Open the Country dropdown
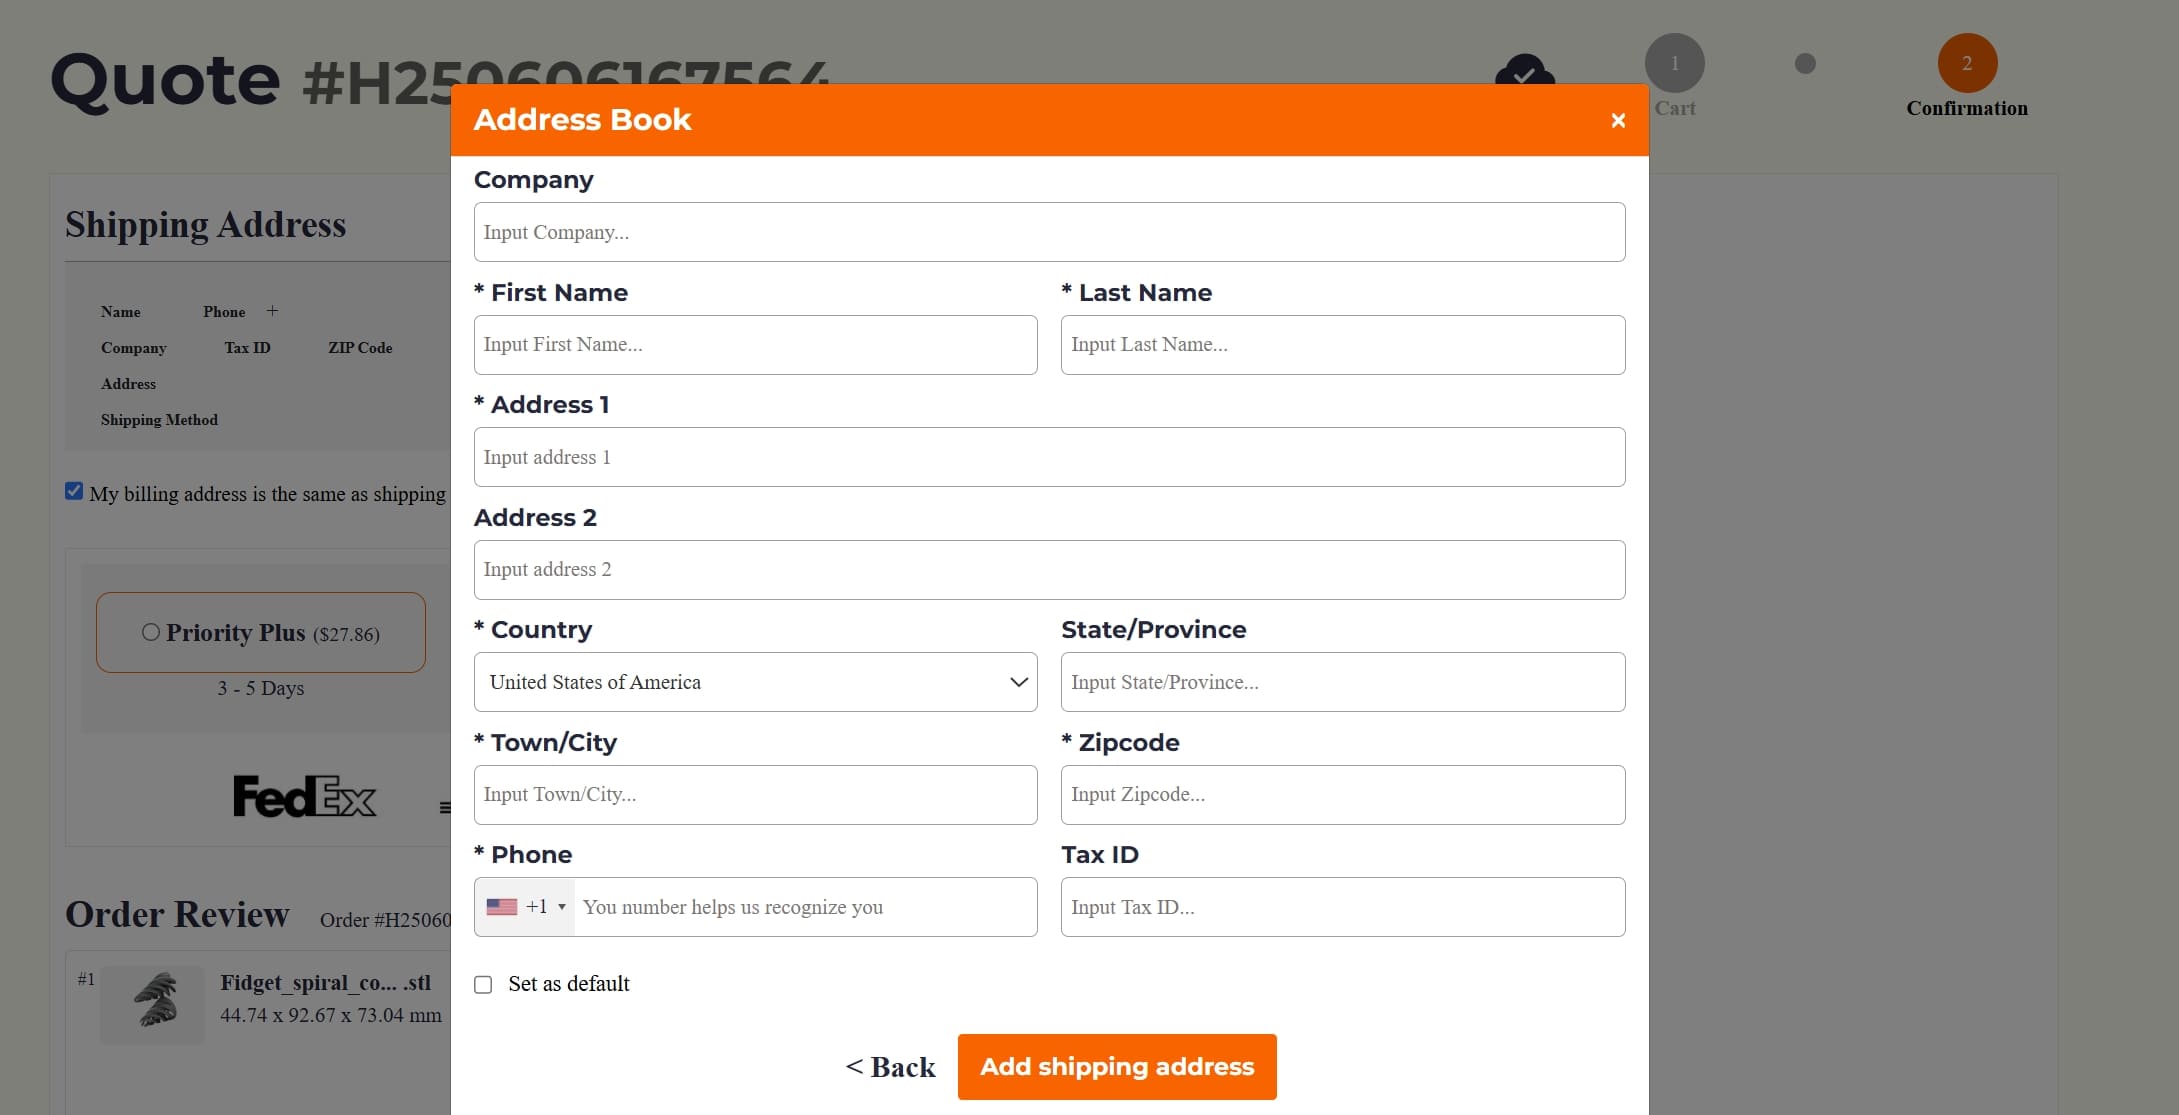 pyautogui.click(x=755, y=682)
